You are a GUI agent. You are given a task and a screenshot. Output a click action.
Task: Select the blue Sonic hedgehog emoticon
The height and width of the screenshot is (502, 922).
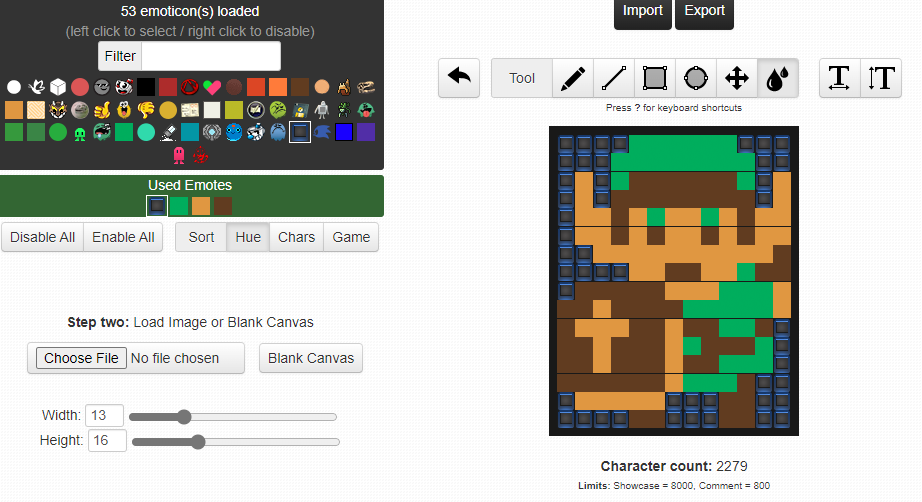point(322,132)
